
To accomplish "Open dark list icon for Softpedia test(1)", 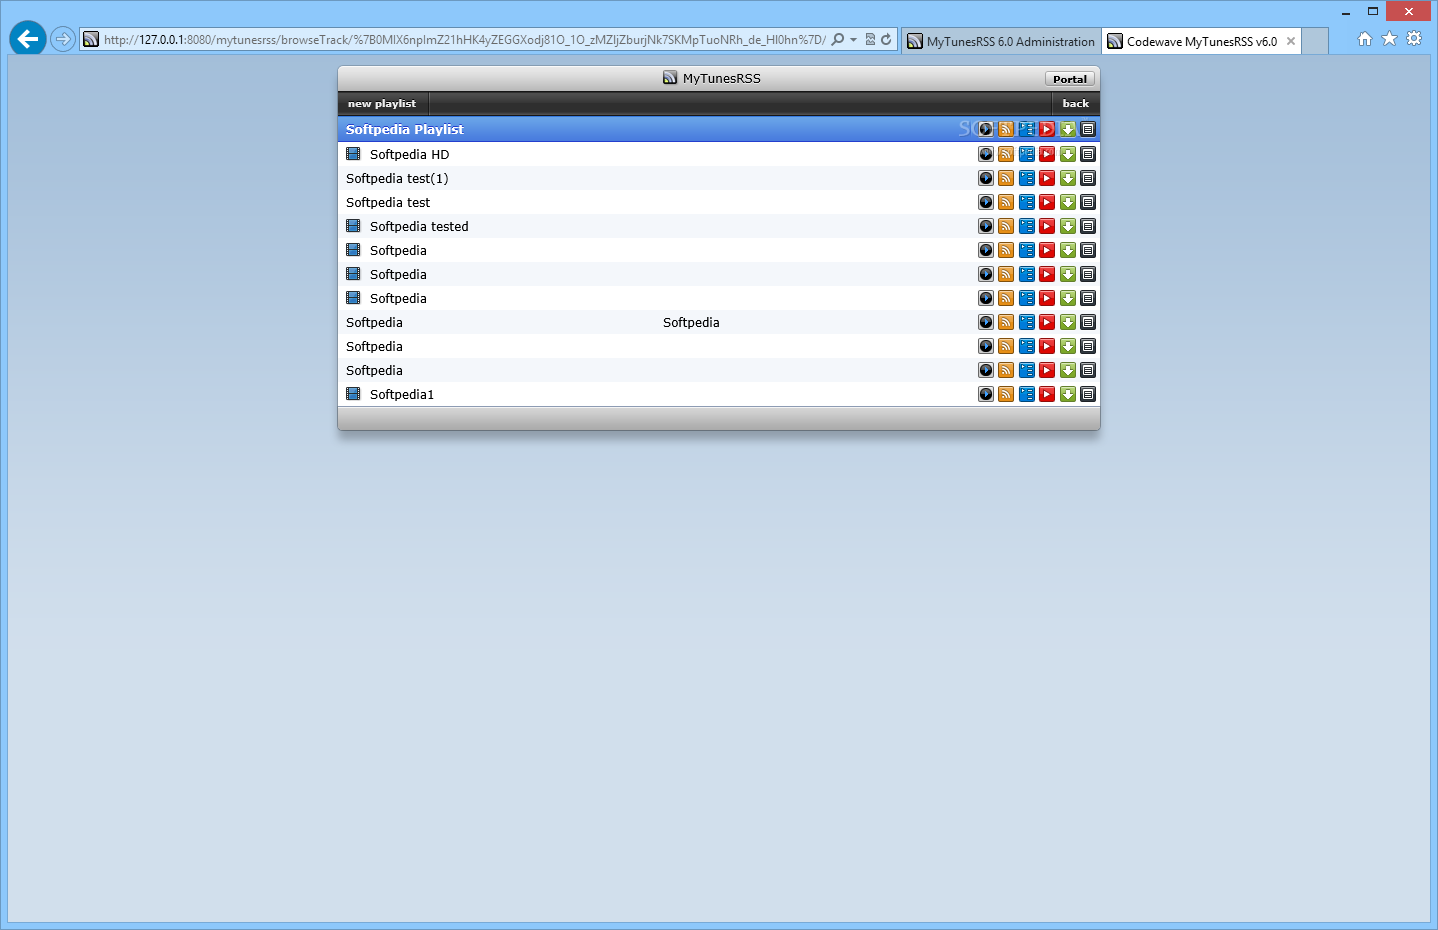I will tap(1088, 178).
